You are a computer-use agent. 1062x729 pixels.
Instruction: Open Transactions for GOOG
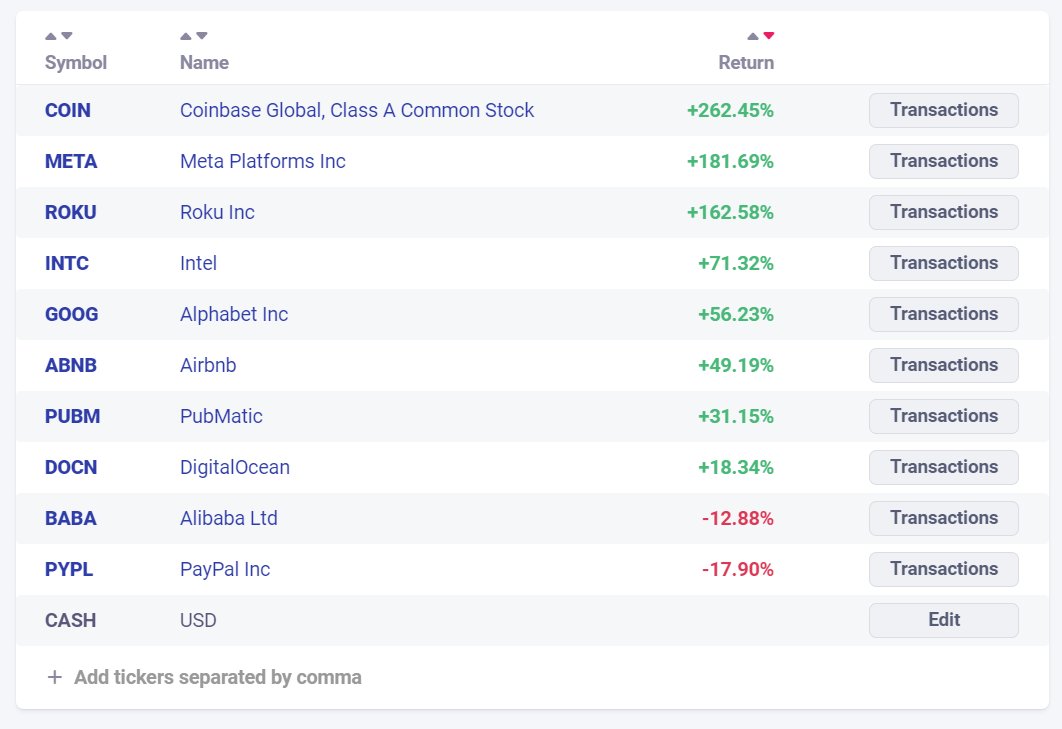point(943,314)
